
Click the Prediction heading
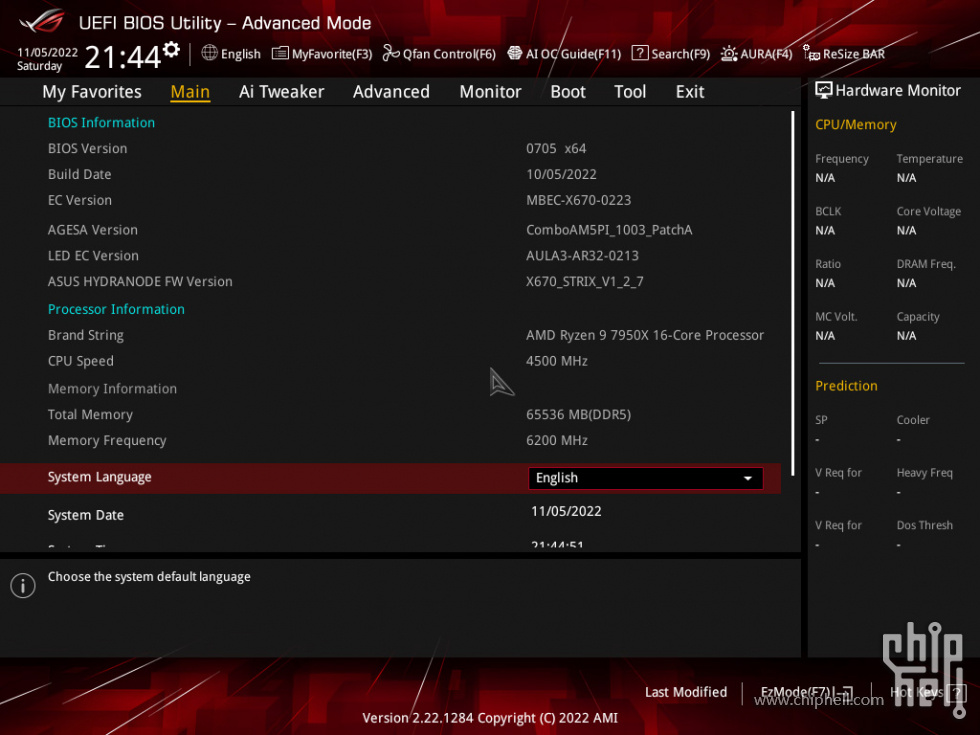coord(846,386)
